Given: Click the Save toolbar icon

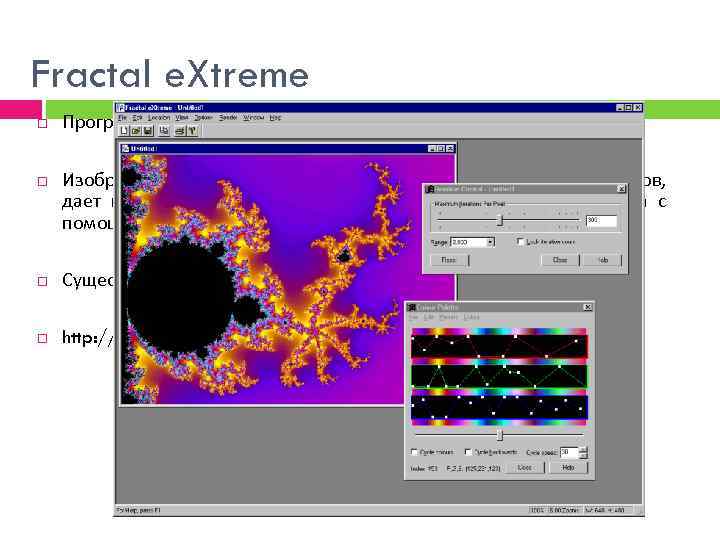Looking at the screenshot, I should [148, 131].
